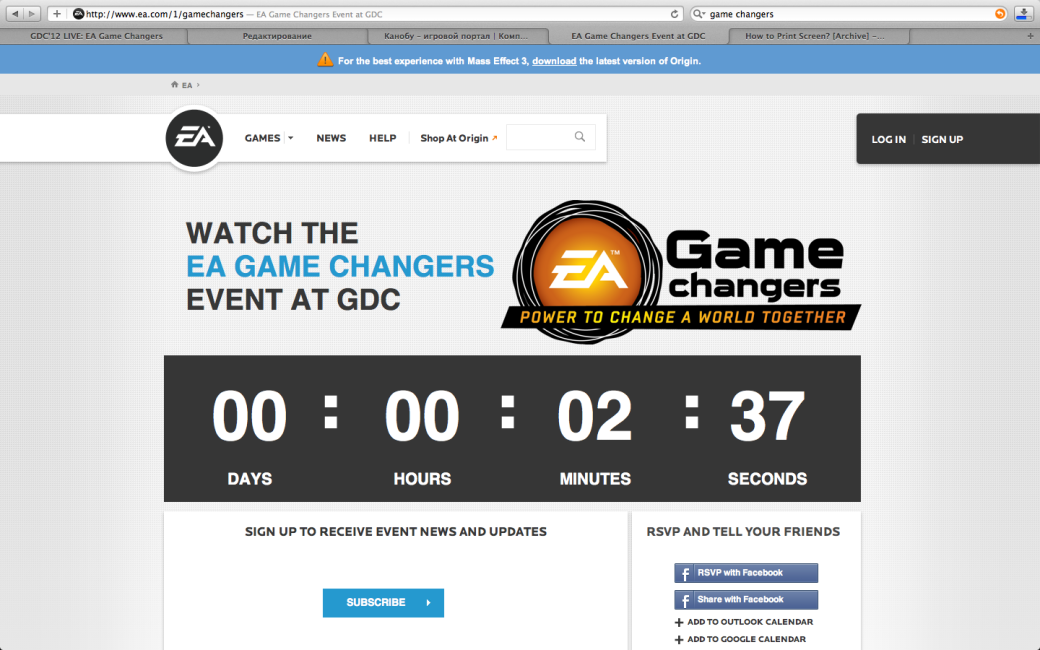
Task: Click the home icon in the EA breadcrumb
Action: [x=174, y=84]
